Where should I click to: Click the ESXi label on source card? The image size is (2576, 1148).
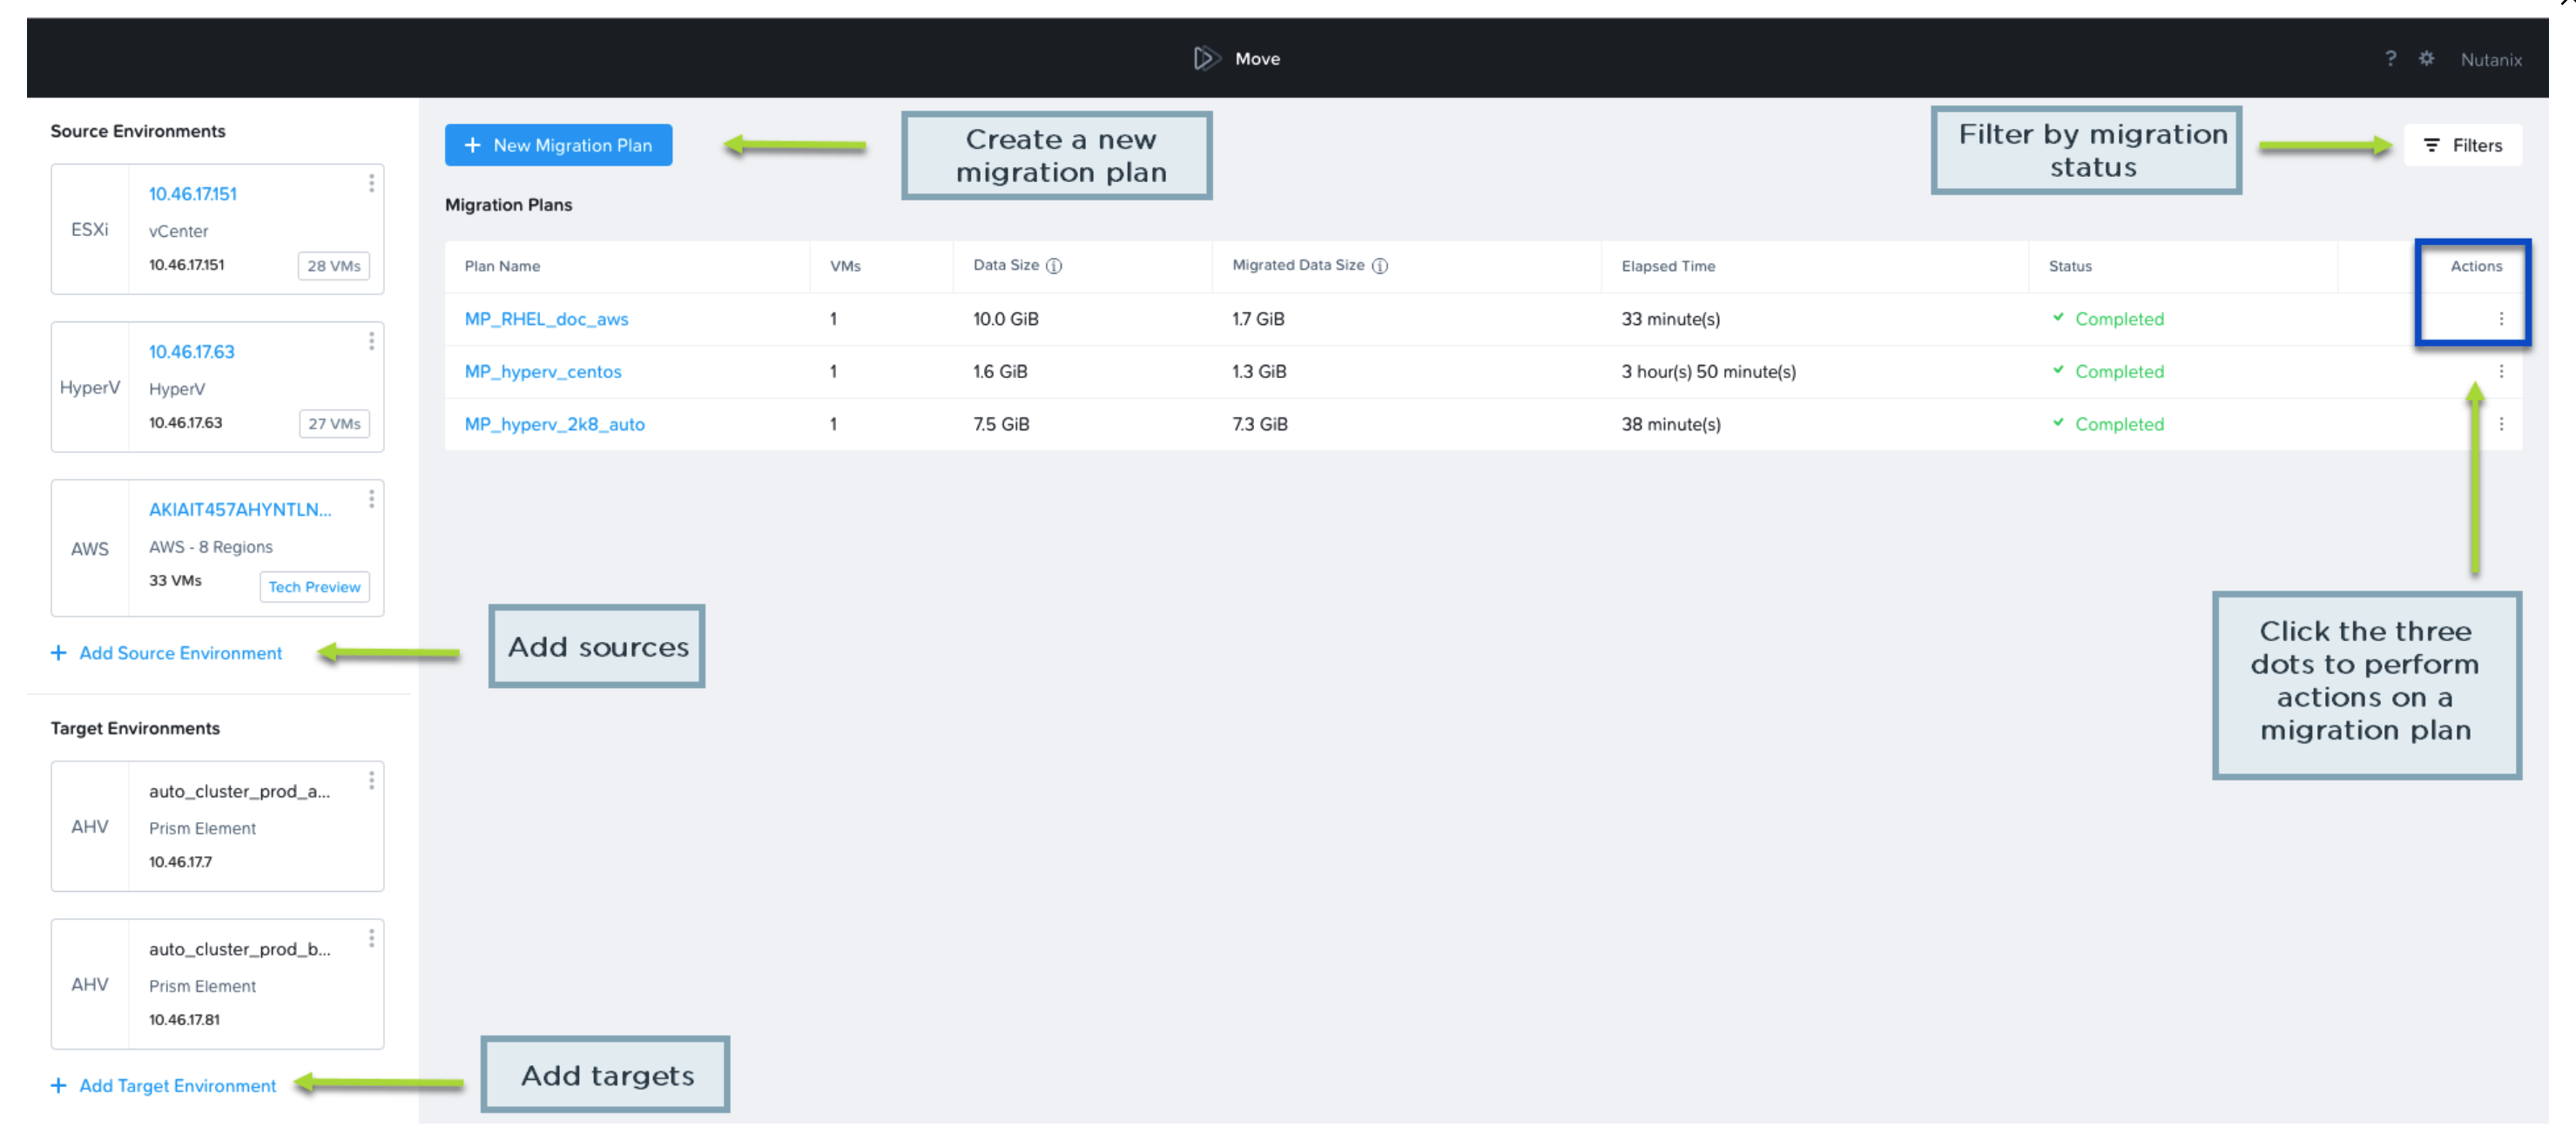coord(90,230)
